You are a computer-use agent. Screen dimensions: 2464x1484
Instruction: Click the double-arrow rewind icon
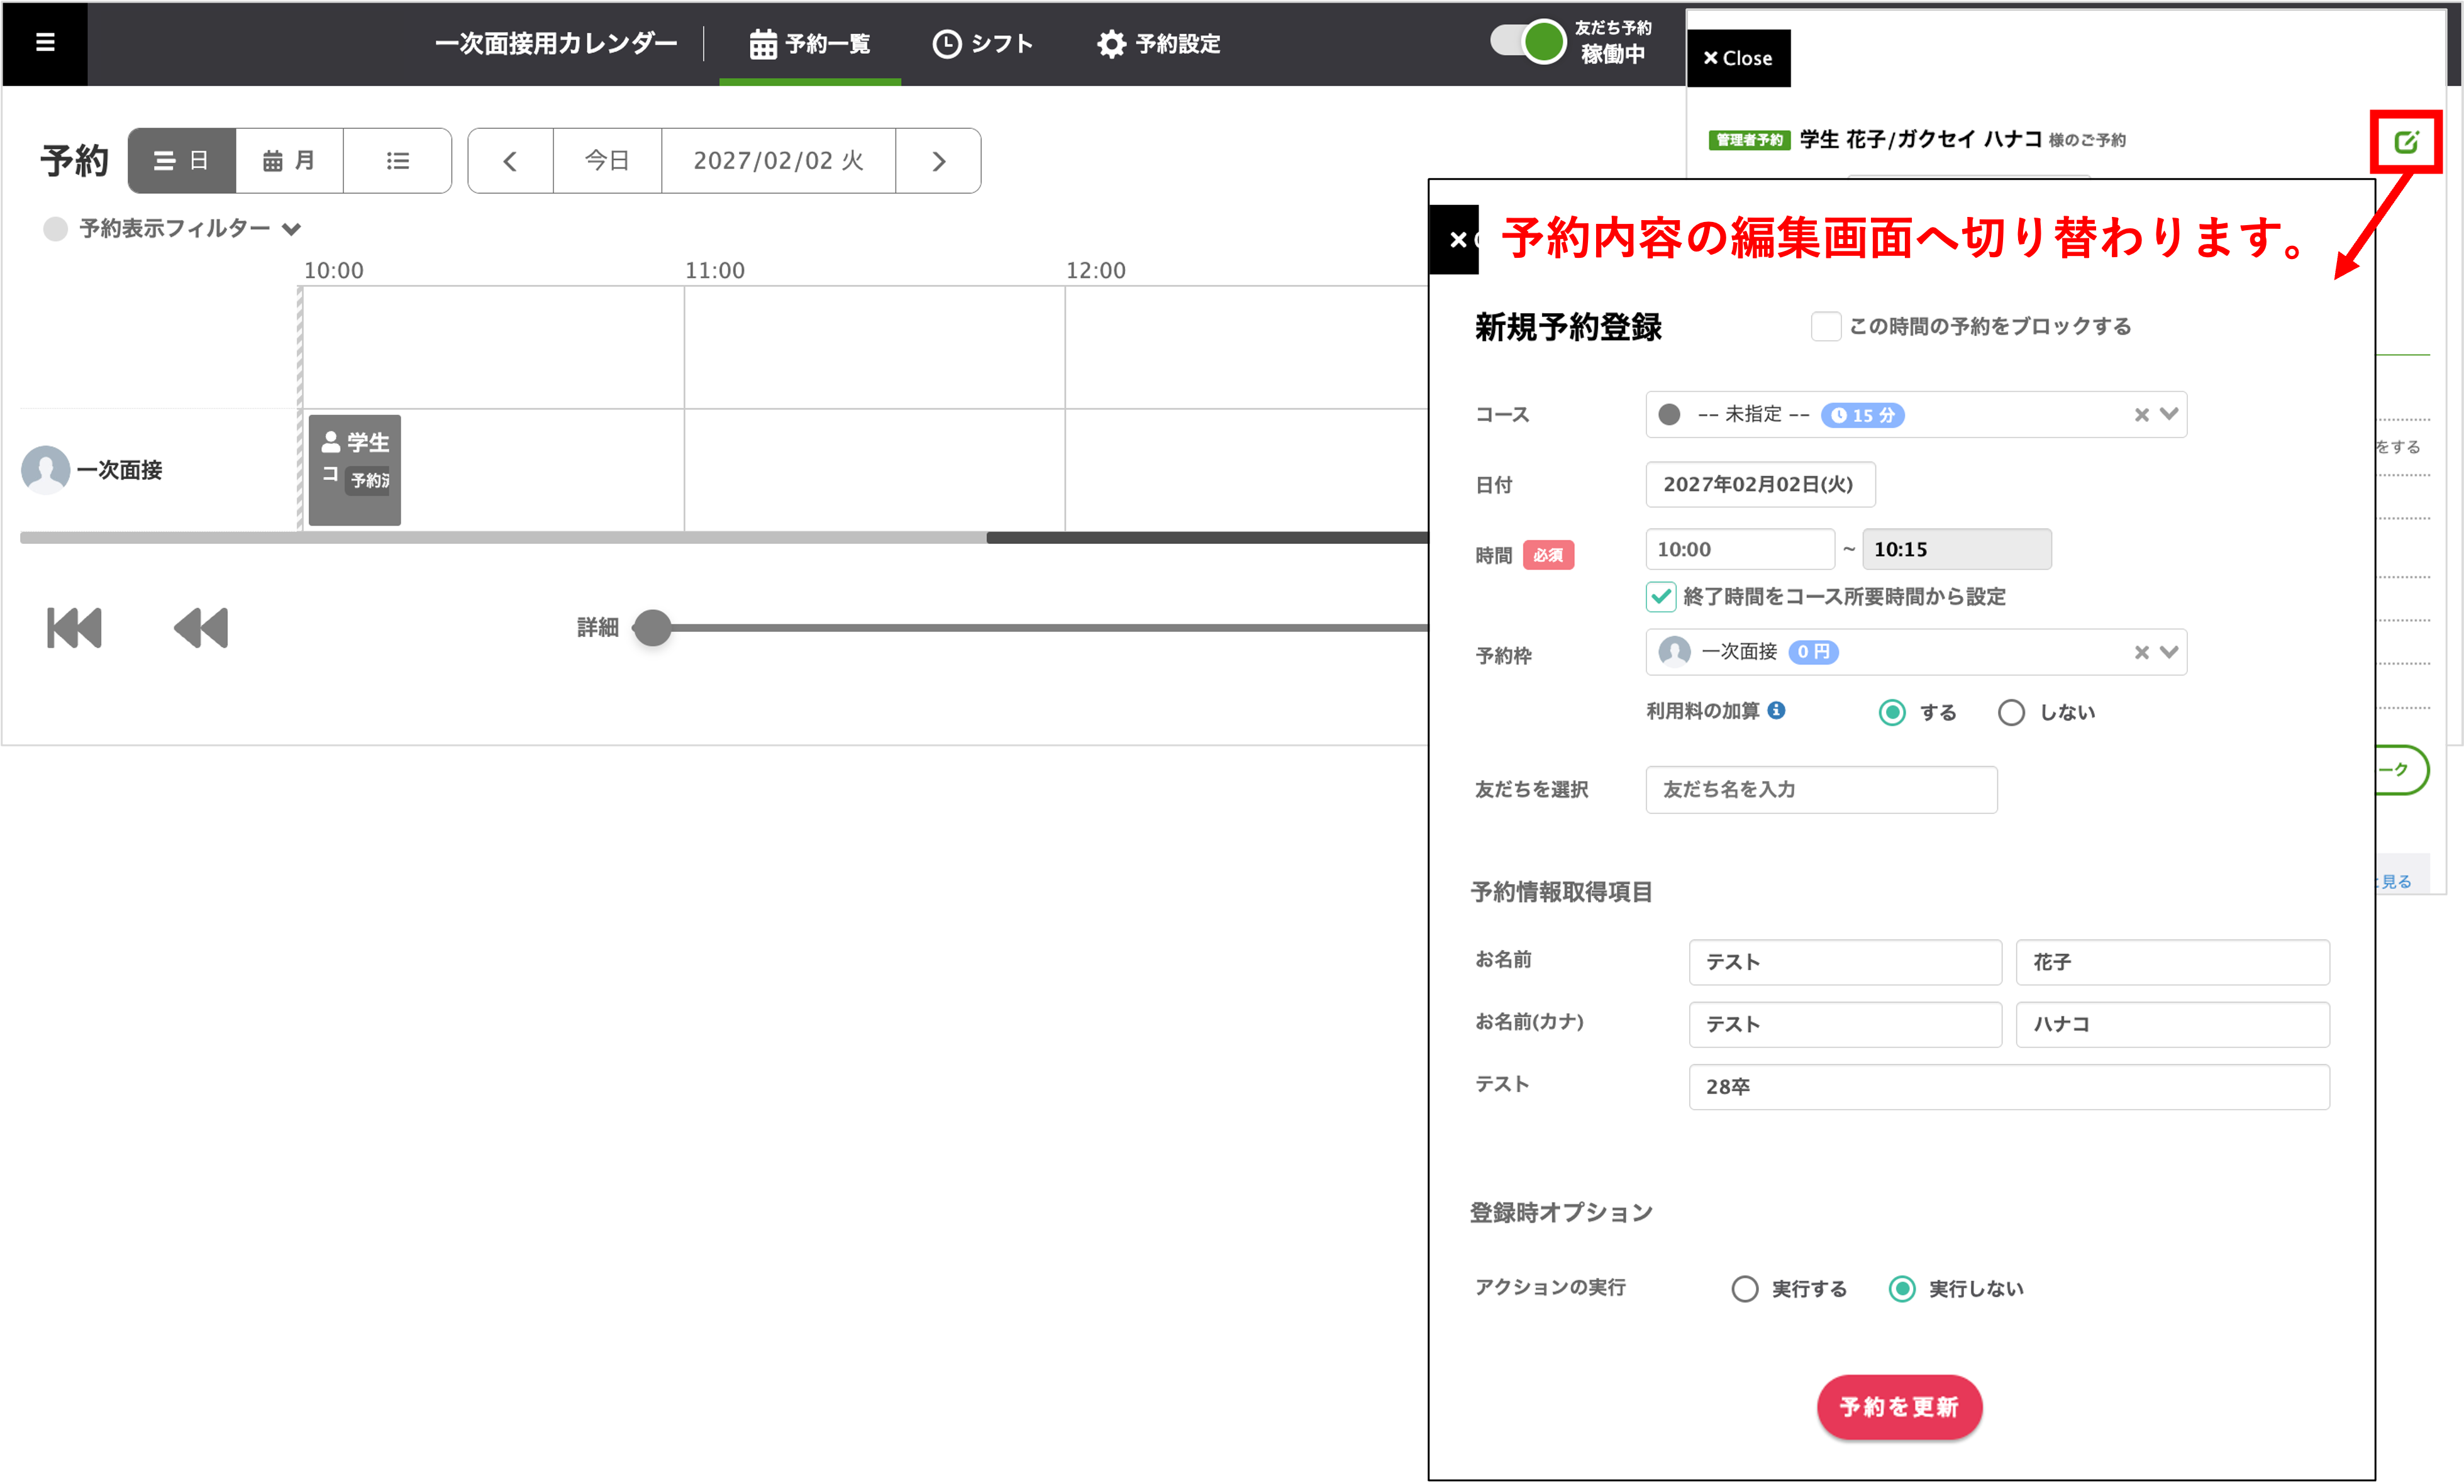[x=201, y=628]
